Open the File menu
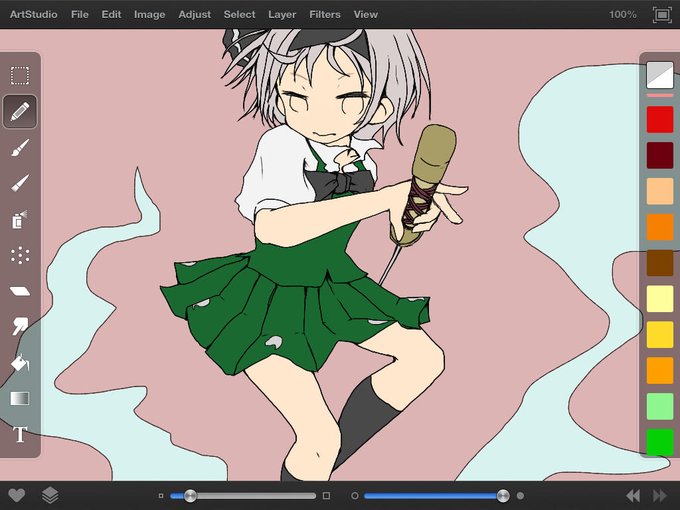The width and height of the screenshot is (680, 510). (79, 14)
